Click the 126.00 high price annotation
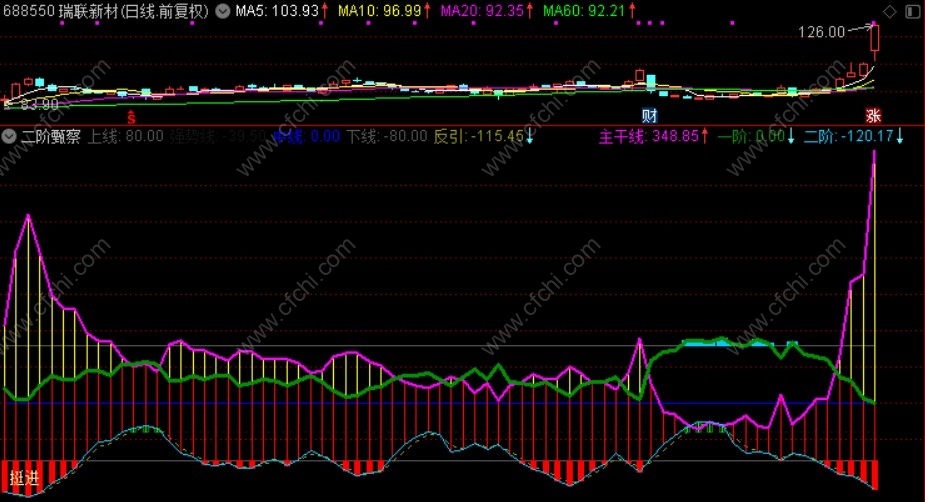Screen dimensions: 925x502 click(x=821, y=32)
